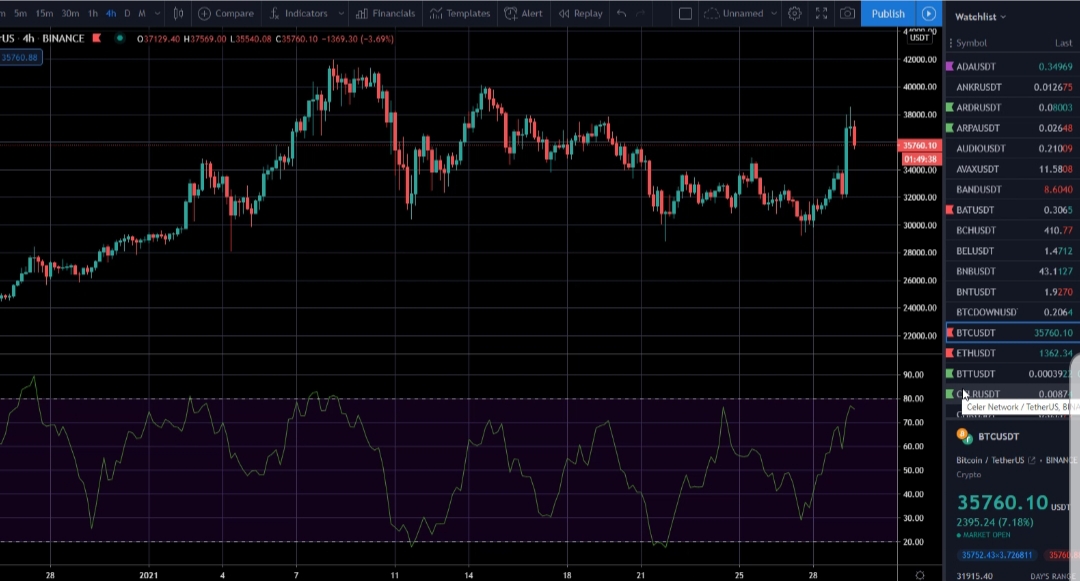This screenshot has width=1080, height=581.
Task: Select ANKRUSDT in the watchlist
Action: tap(1012, 87)
